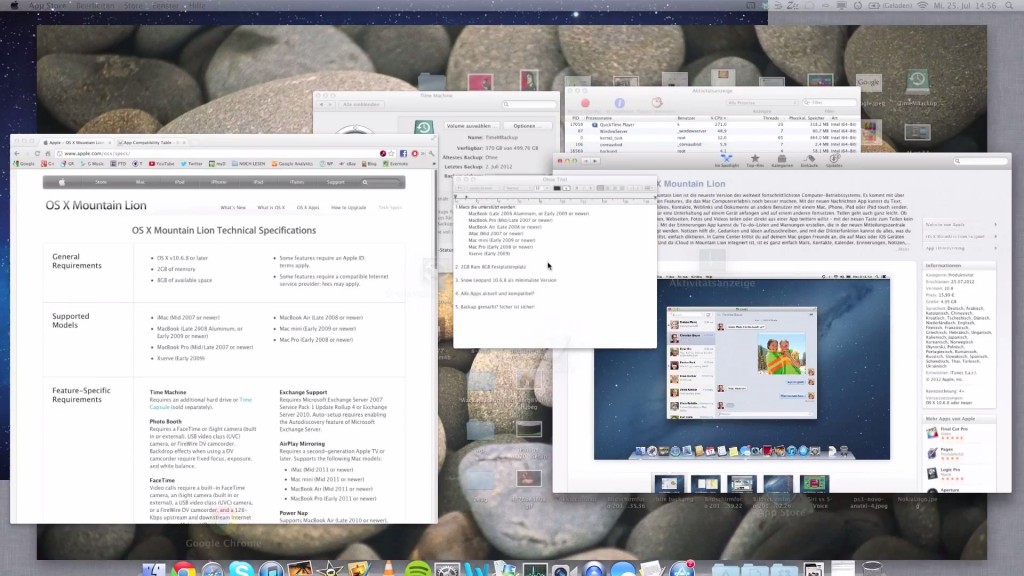This screenshot has height=576, width=1024.
Task: Open App Store's Kategorien section
Action: [782, 161]
